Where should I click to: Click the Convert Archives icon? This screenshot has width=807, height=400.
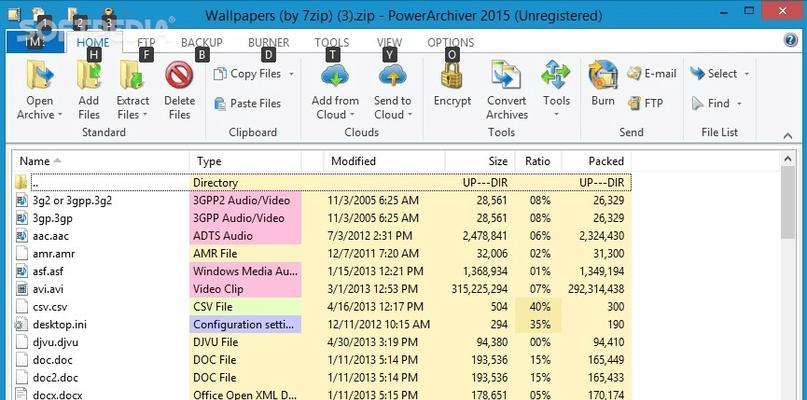507,76
